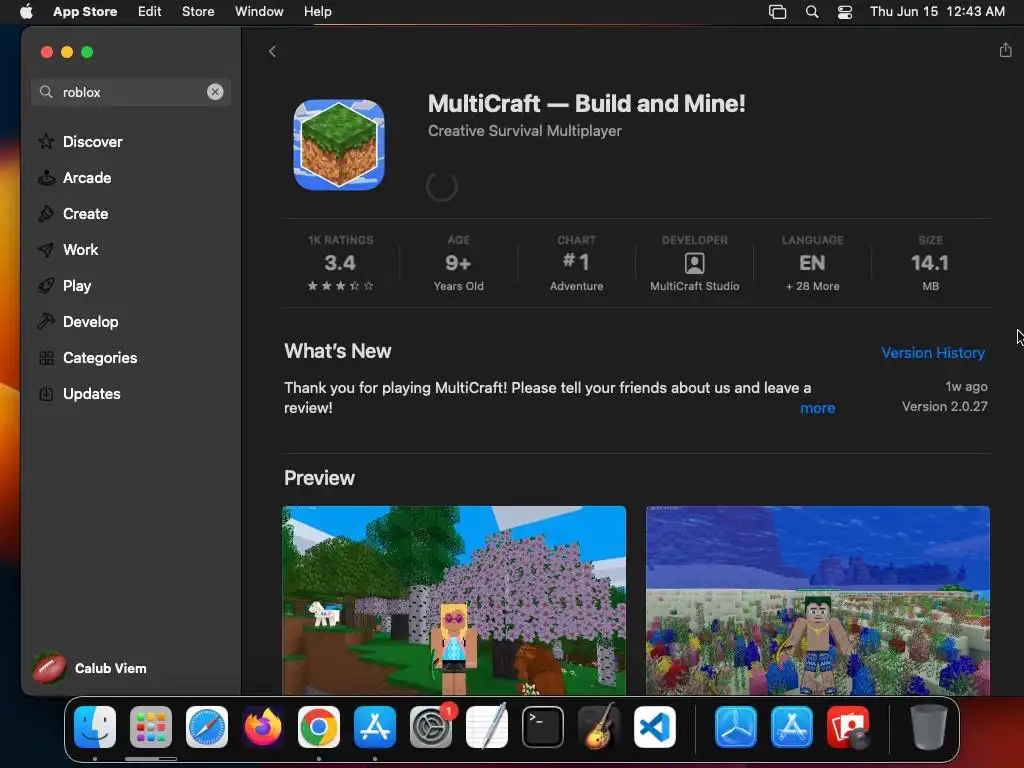Viewport: 1024px width, 768px height.
Task: Open the #1 Adventure chart badge
Action: (577, 263)
